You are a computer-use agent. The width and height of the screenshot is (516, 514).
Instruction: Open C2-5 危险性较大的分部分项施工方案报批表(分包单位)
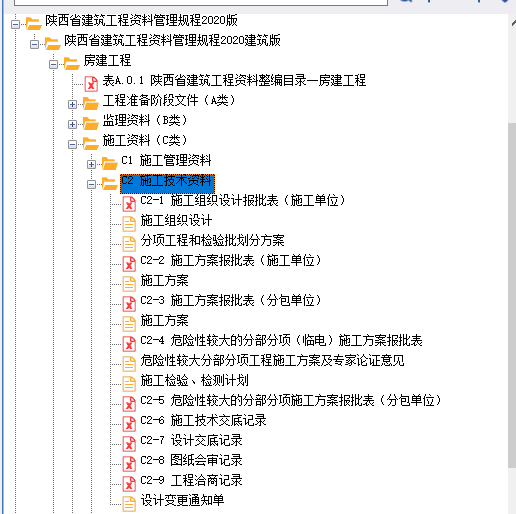[291, 400]
